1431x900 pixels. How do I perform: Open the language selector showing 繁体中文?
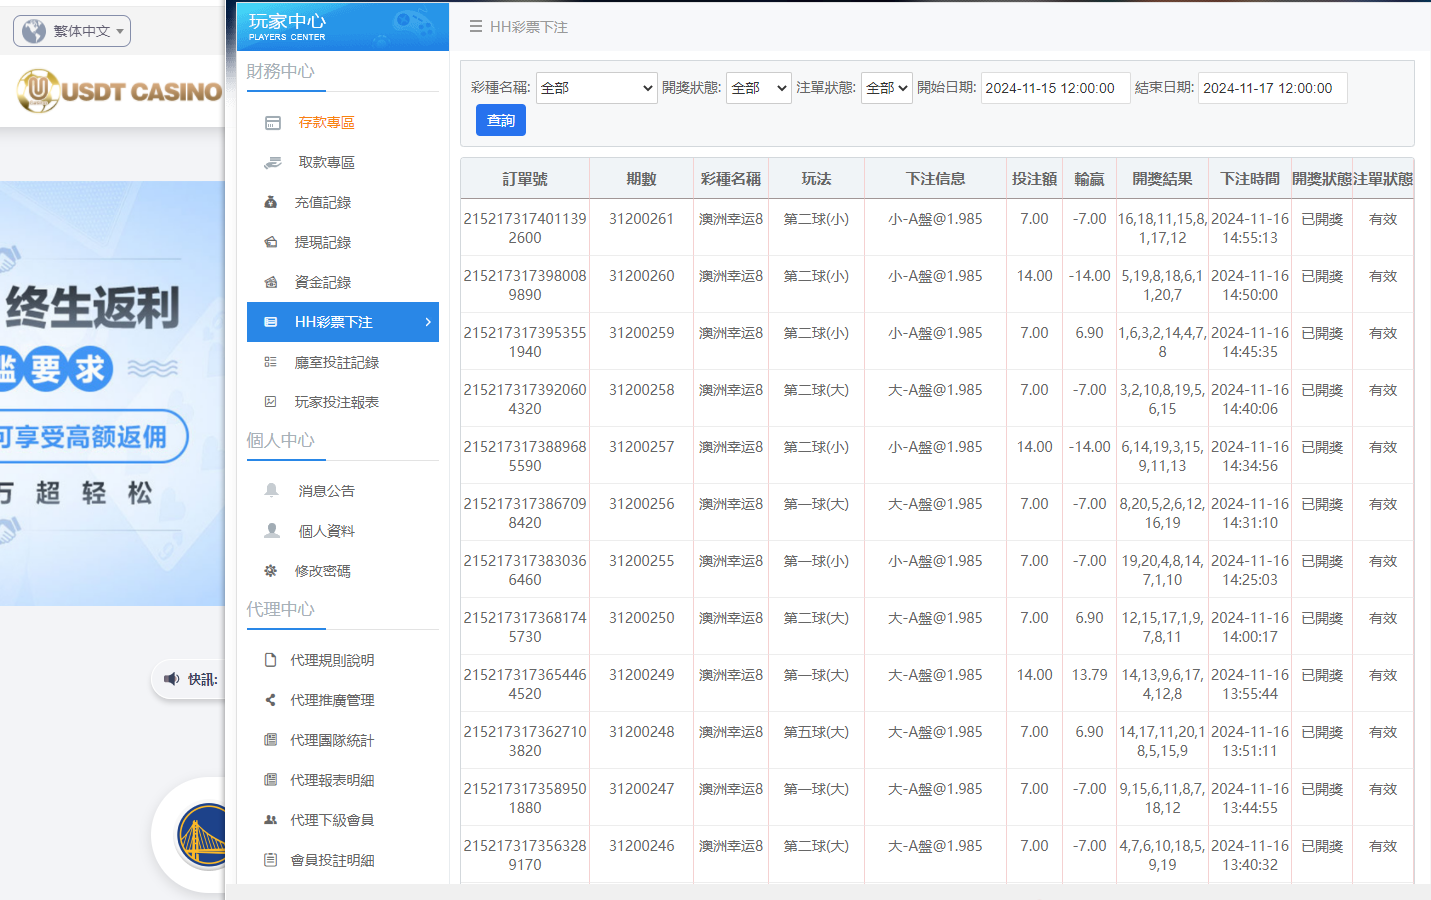click(x=71, y=30)
